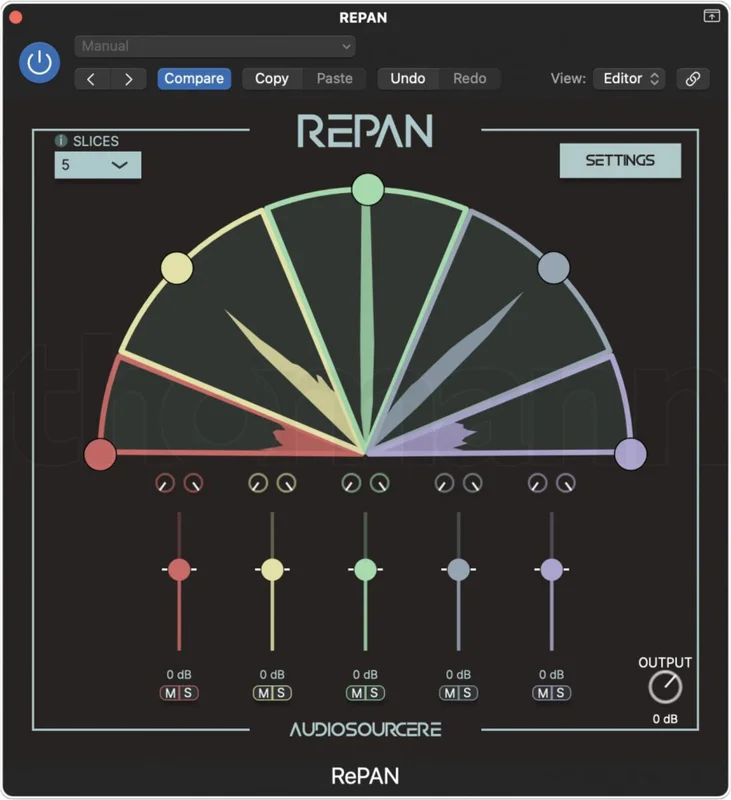The image size is (731, 800).
Task: Open the View Editor selector
Action: tap(629, 79)
